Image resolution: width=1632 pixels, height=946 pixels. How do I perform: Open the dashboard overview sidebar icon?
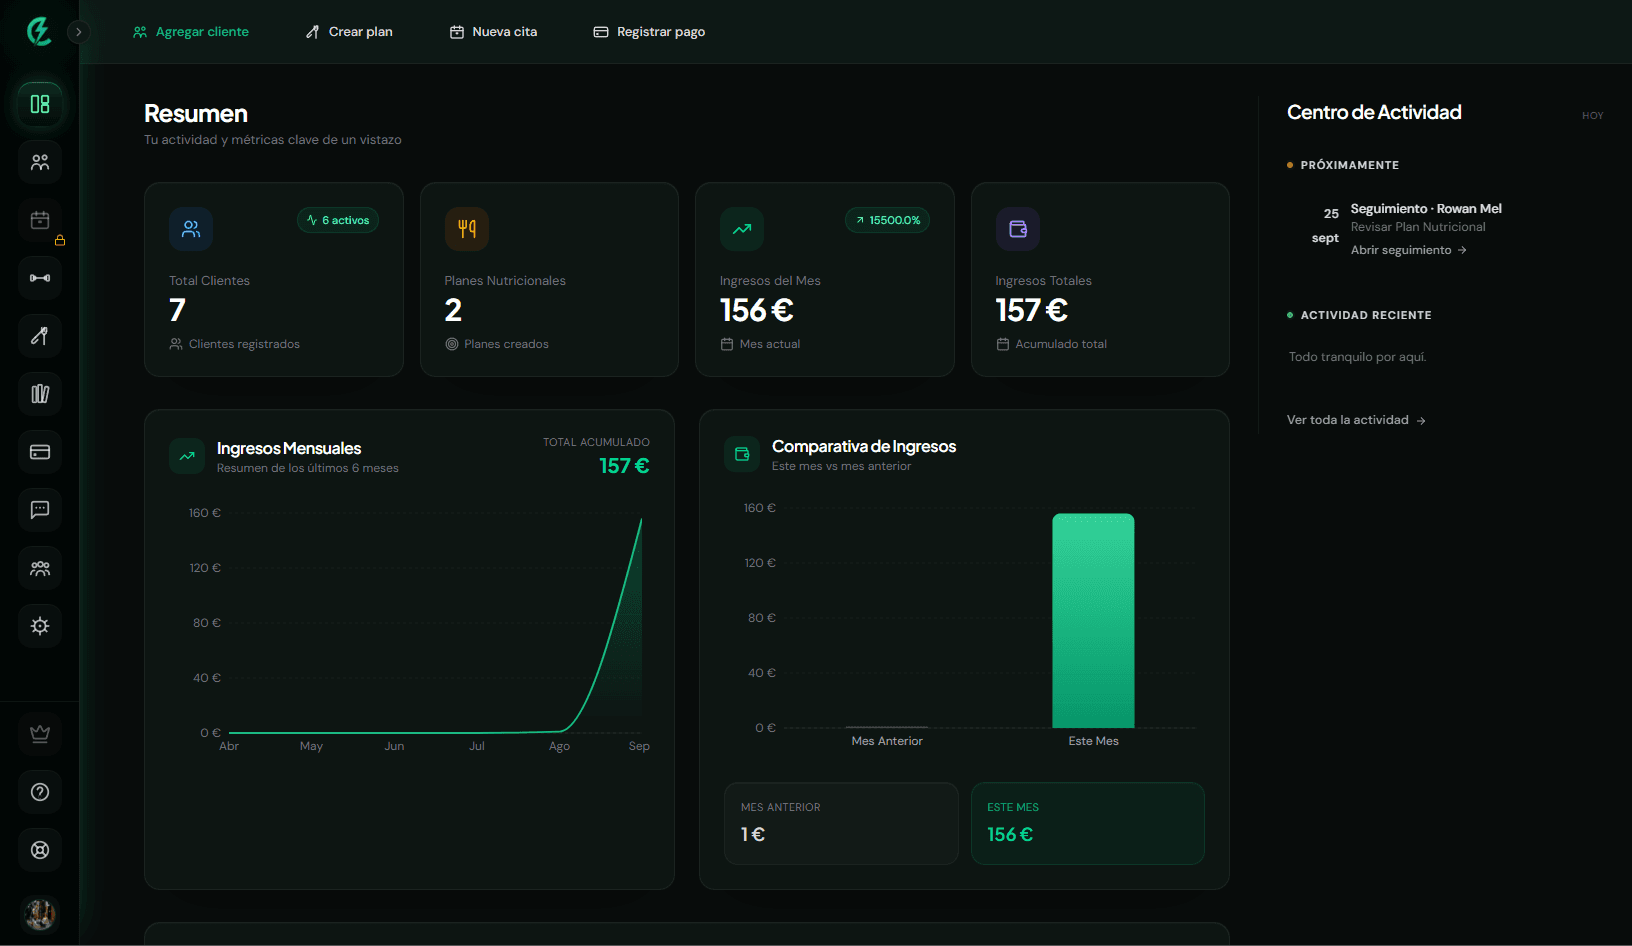40,104
